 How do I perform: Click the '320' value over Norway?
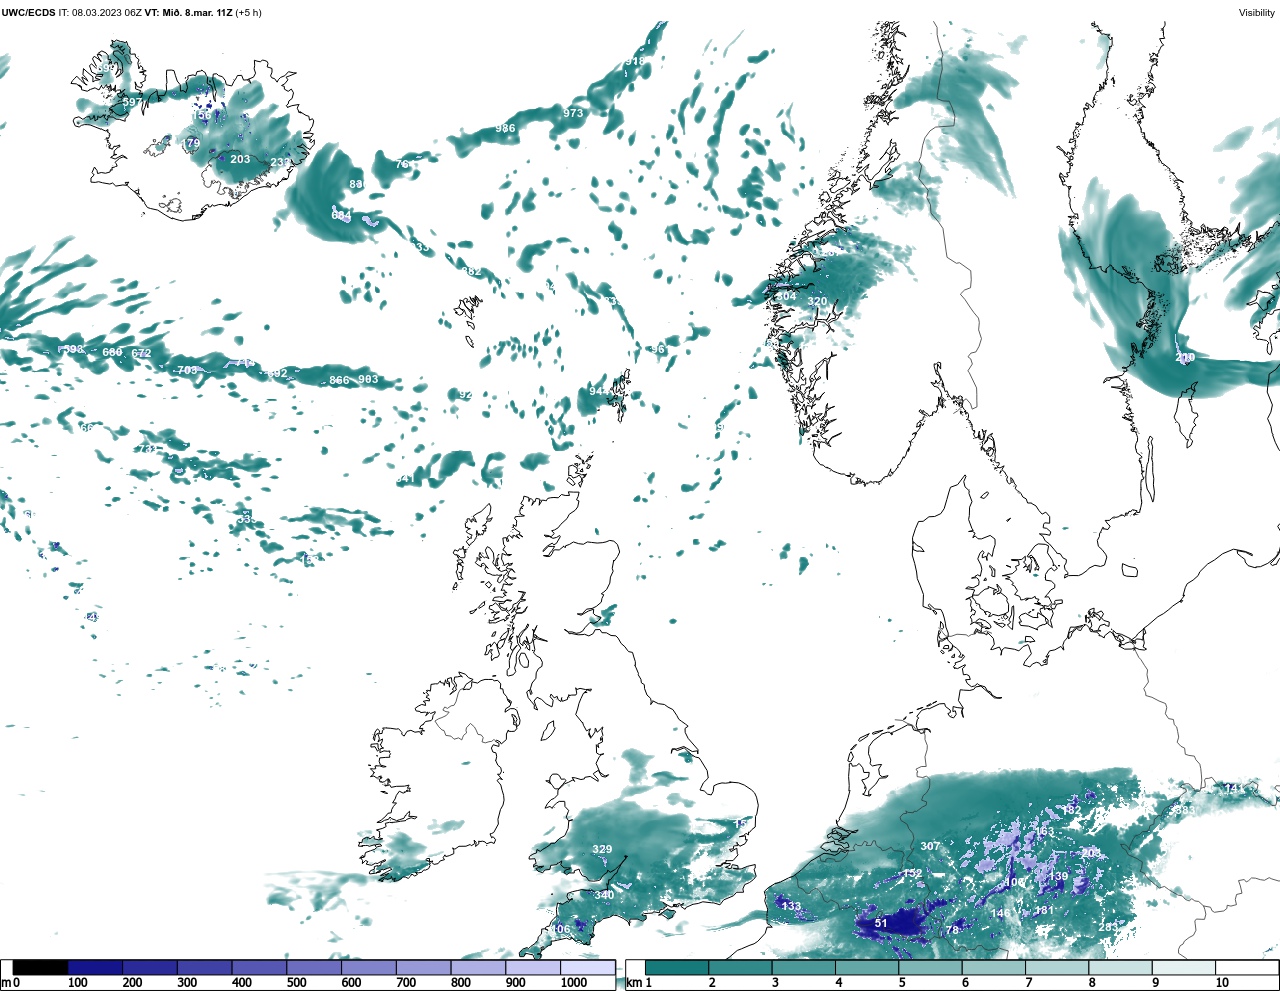[x=817, y=301]
